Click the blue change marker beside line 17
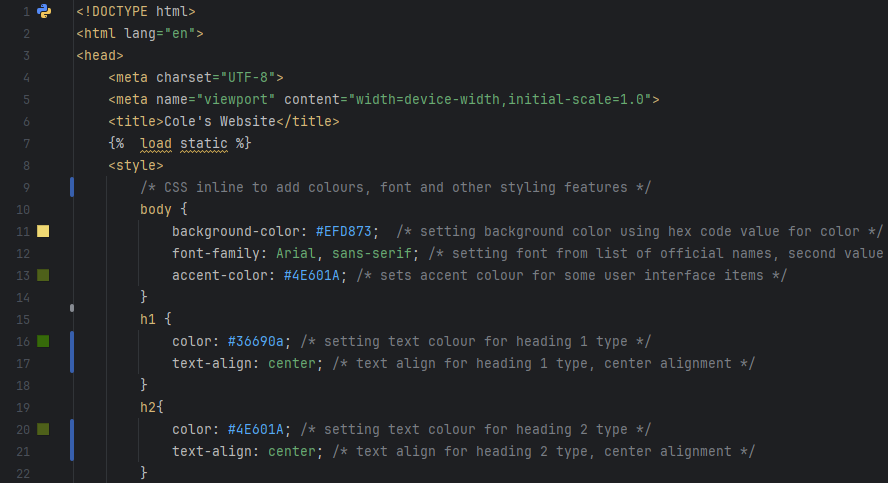 coord(72,363)
